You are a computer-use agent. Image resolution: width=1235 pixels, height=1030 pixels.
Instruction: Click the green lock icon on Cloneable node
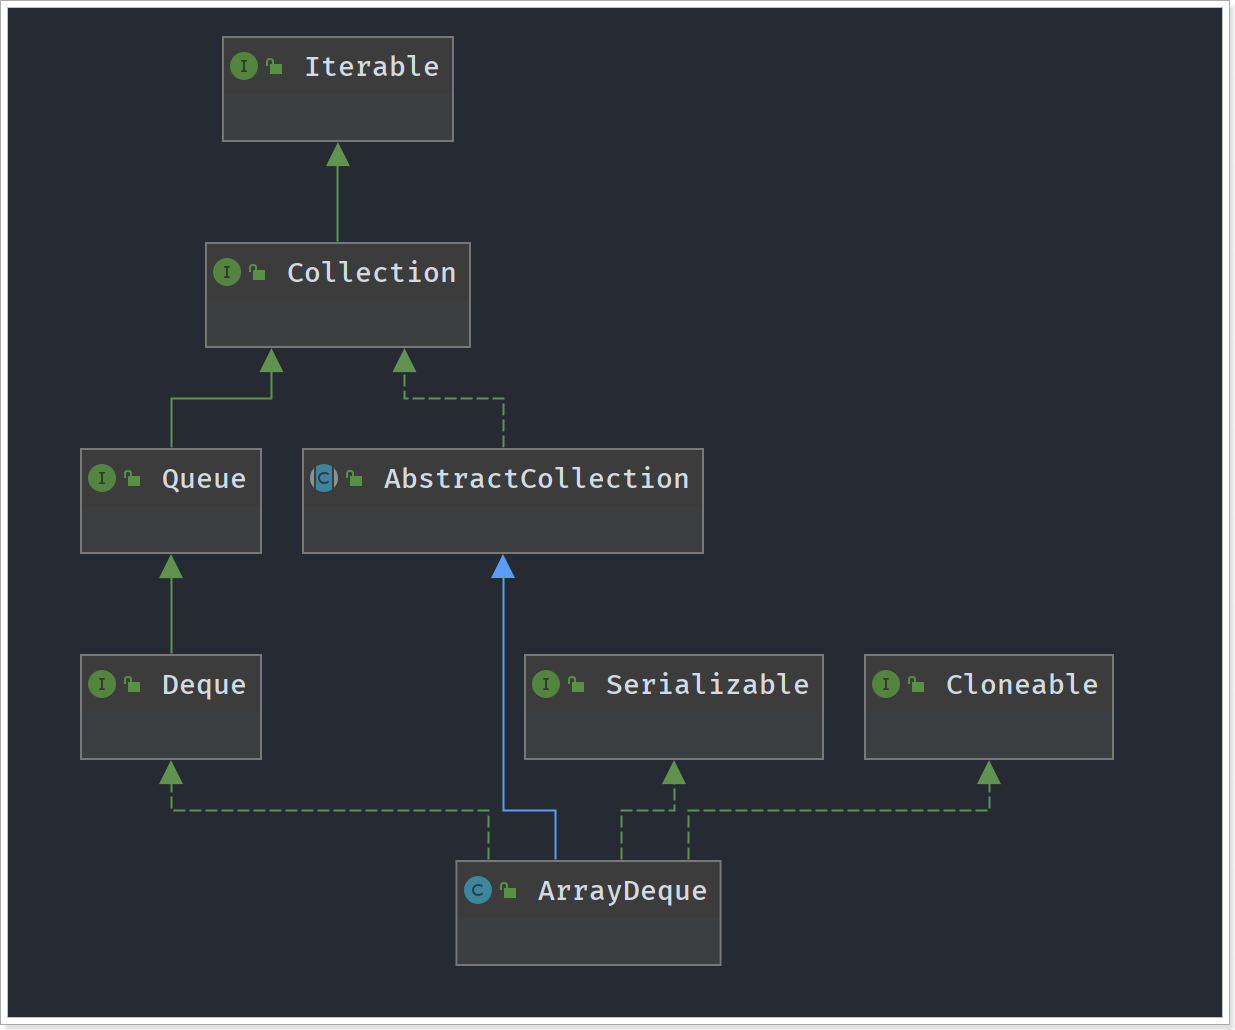click(x=916, y=685)
